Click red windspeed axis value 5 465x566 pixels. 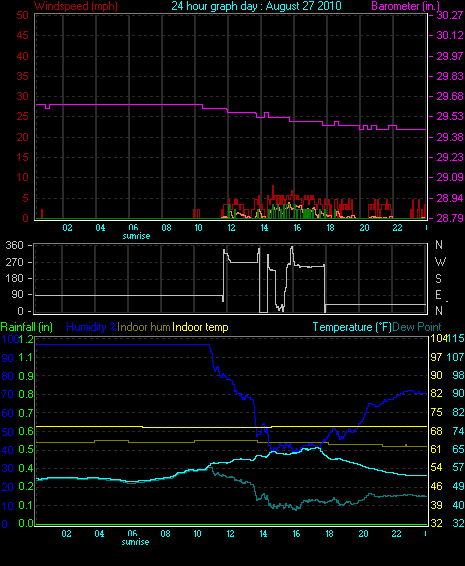[x=25, y=198]
